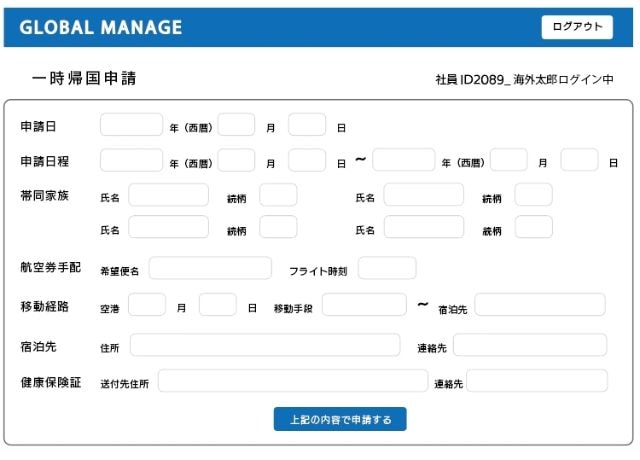Image resolution: width=640 pixels, height=460 pixels.
Task: Select the 申請日 month input box
Action: (237, 125)
